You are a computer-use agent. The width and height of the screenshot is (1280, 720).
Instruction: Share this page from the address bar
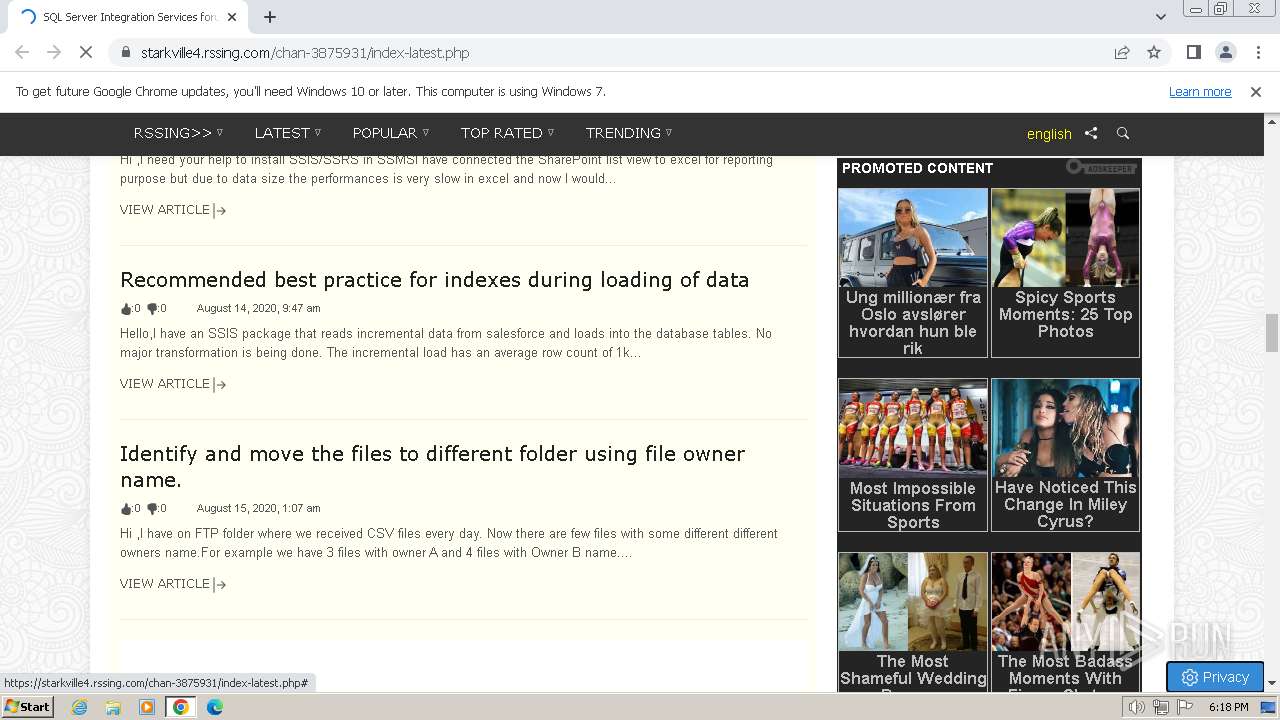tap(1122, 52)
